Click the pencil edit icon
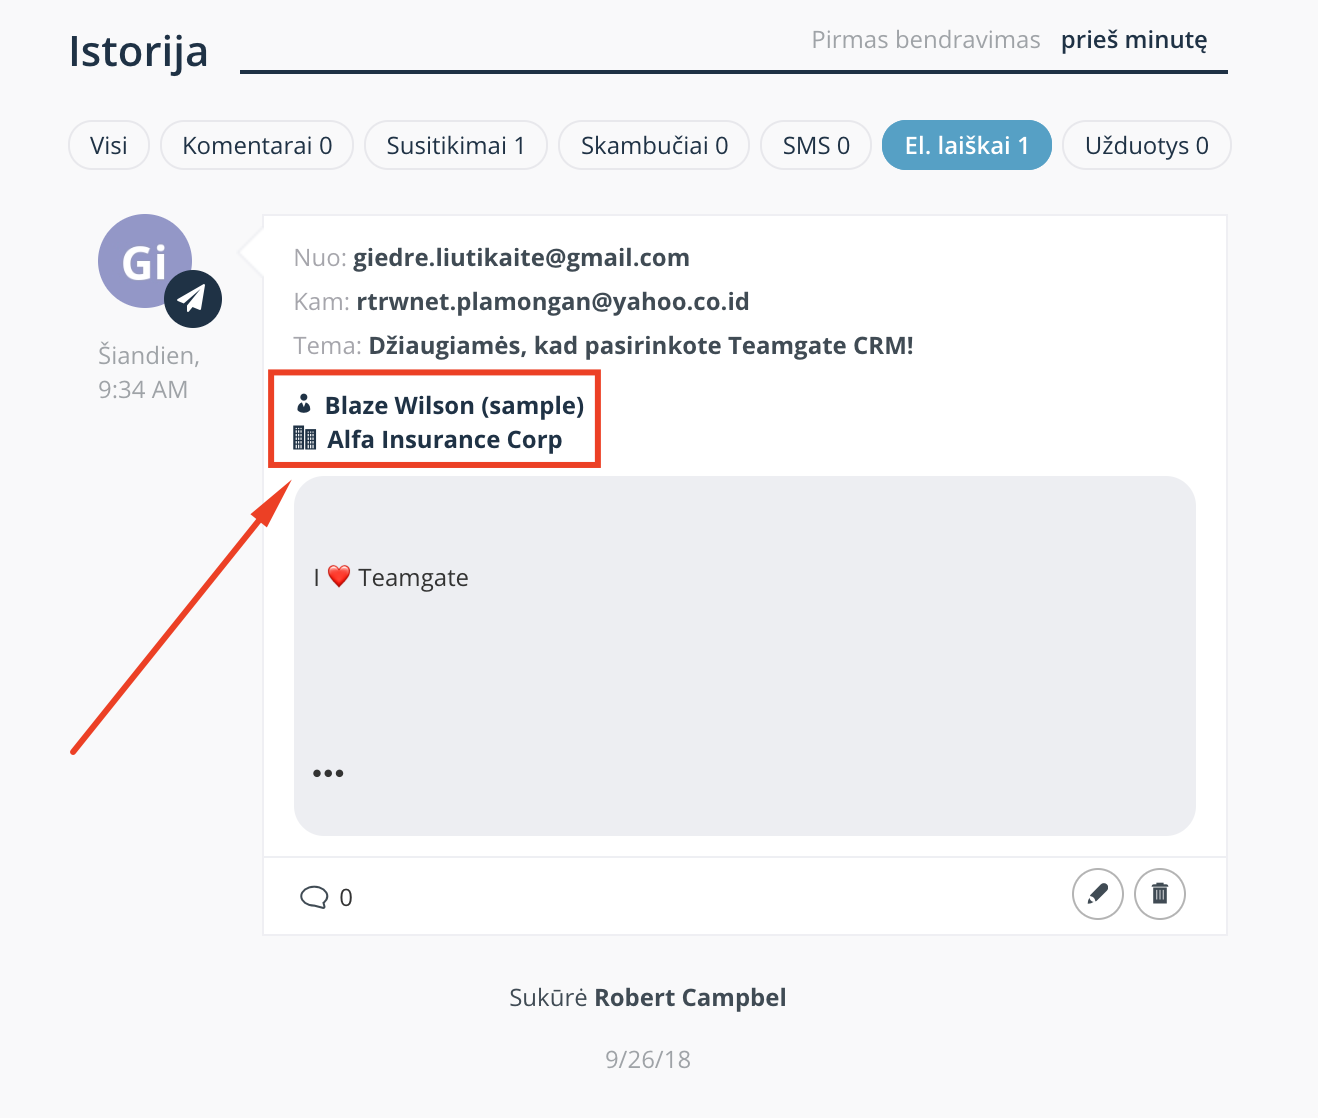 pyautogui.click(x=1097, y=894)
